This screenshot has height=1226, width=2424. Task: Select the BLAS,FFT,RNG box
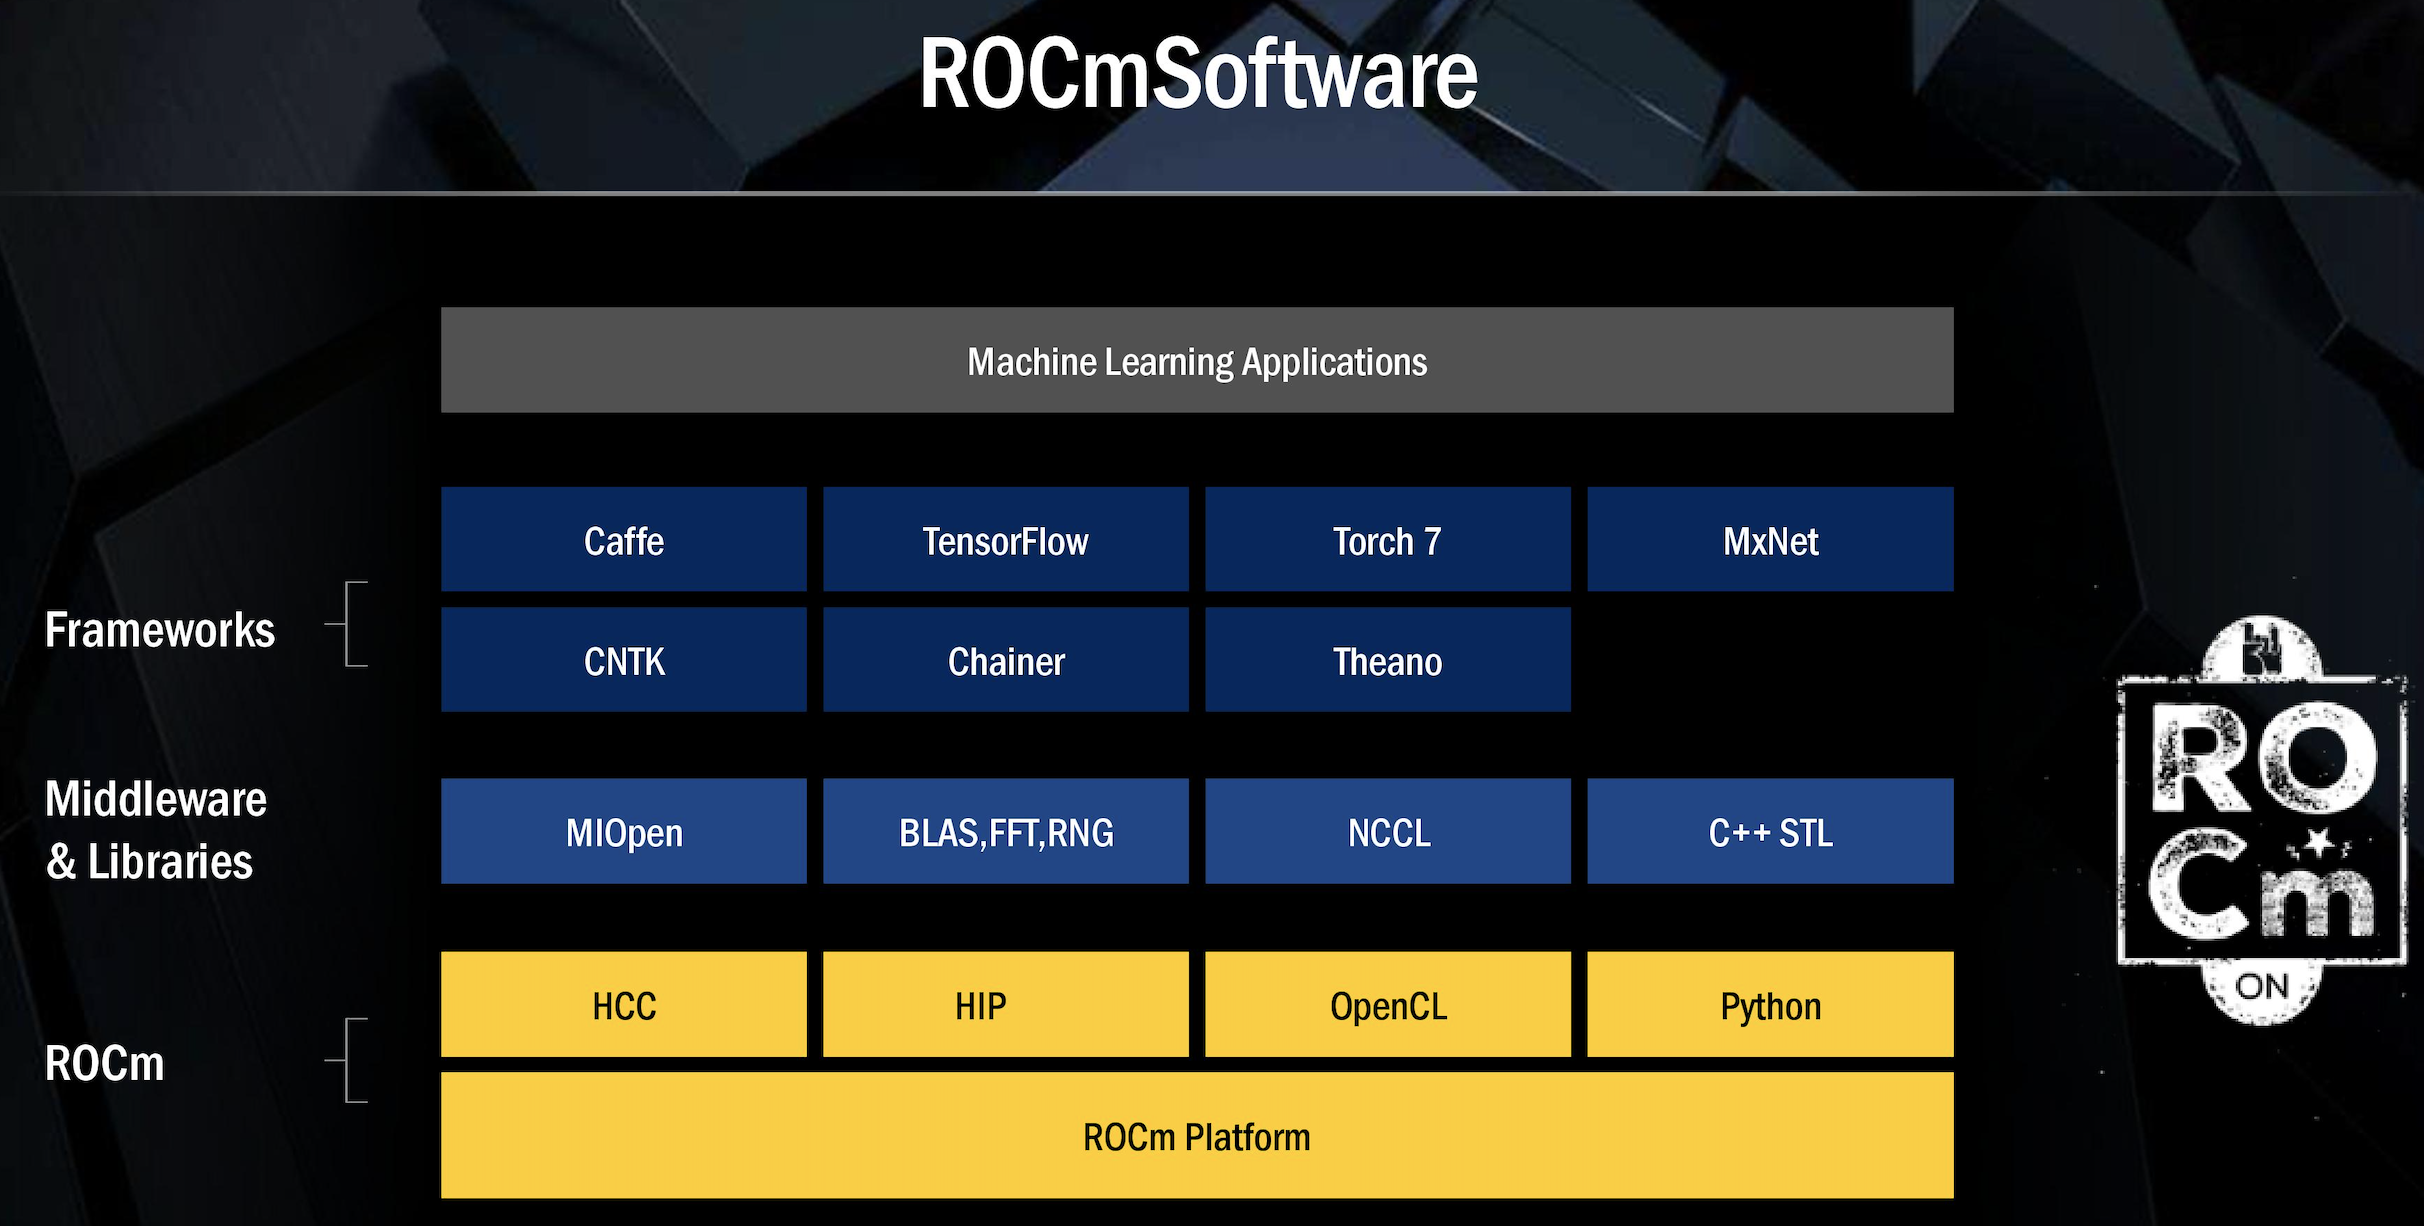coord(1005,832)
